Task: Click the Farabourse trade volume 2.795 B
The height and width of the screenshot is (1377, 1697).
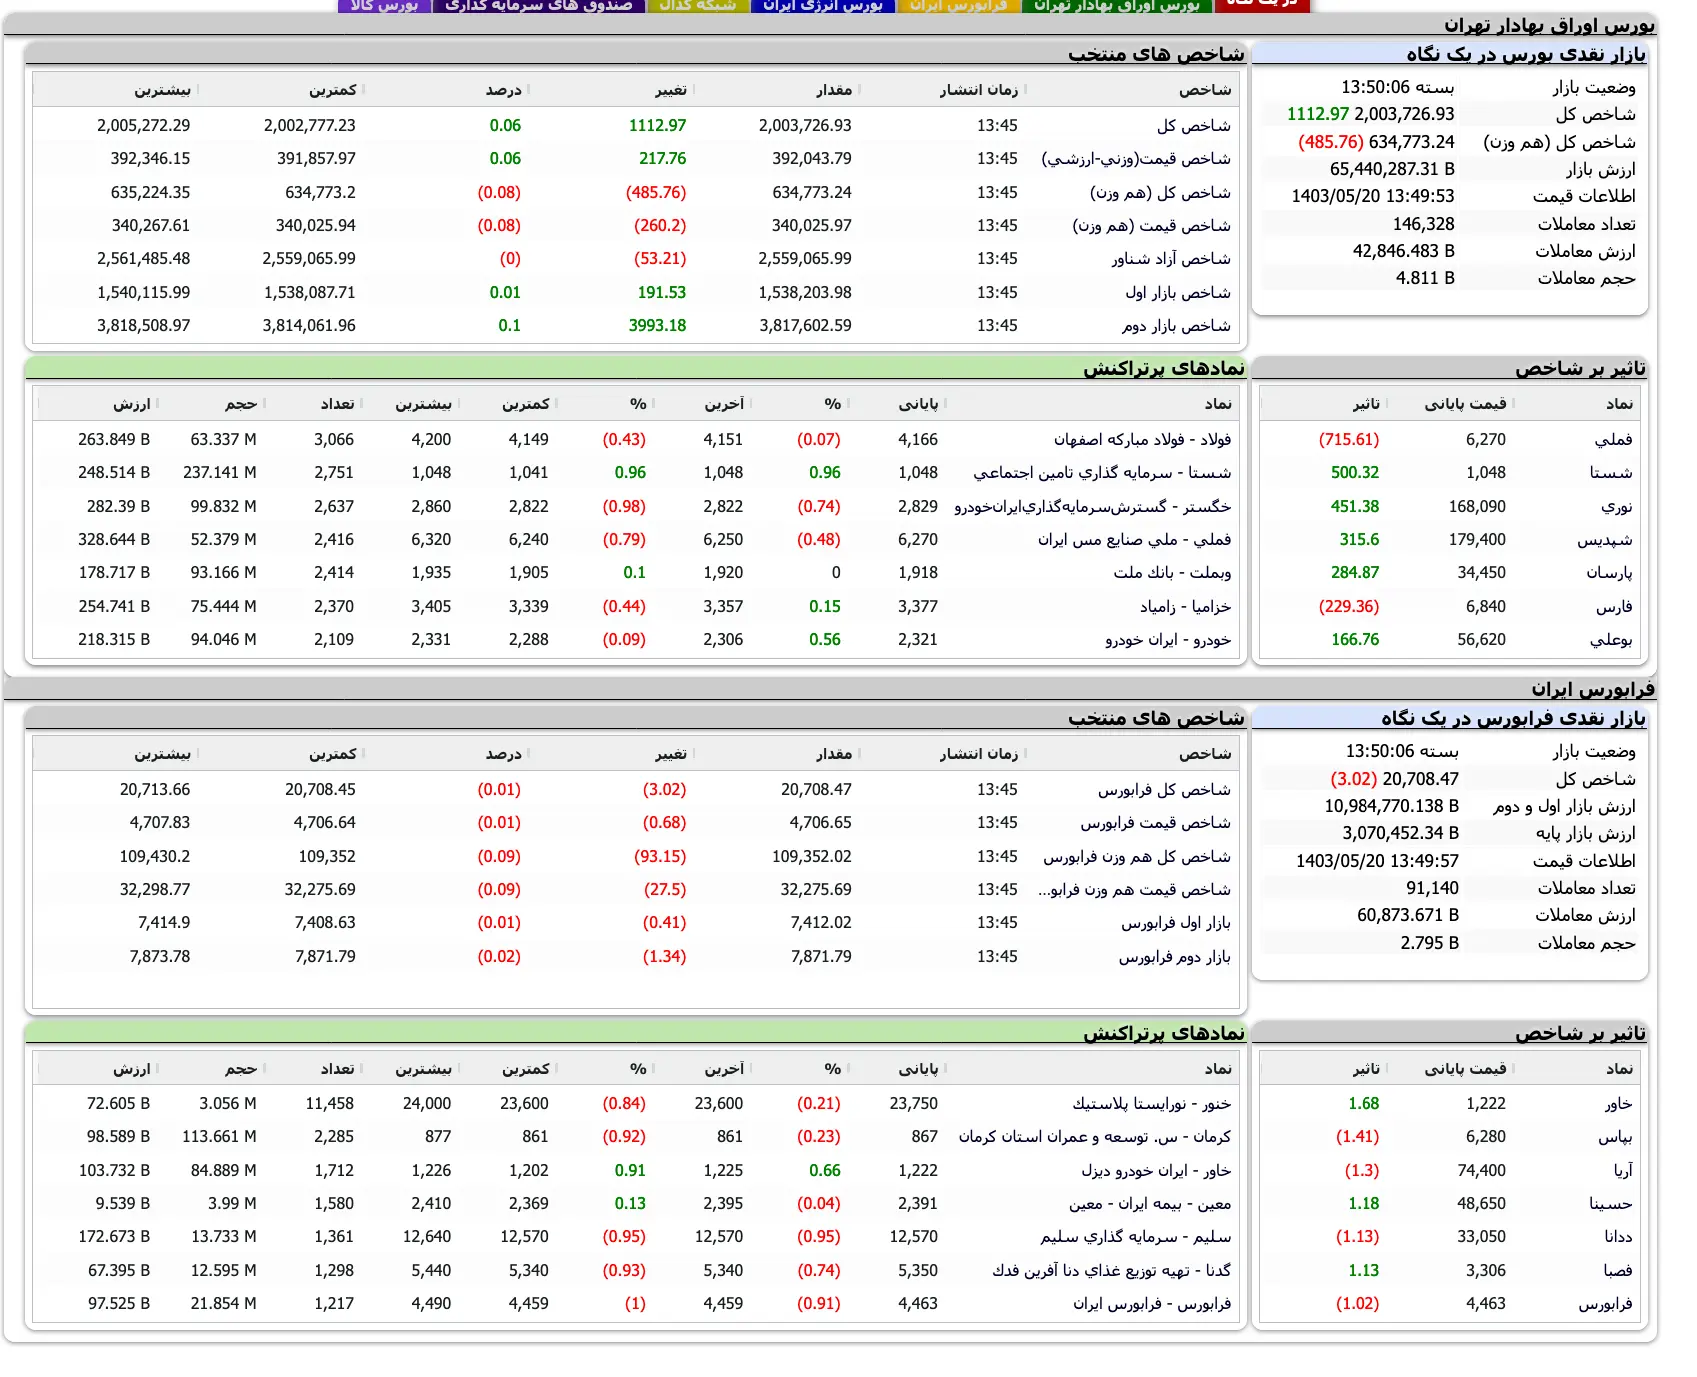Action: pos(1429,943)
